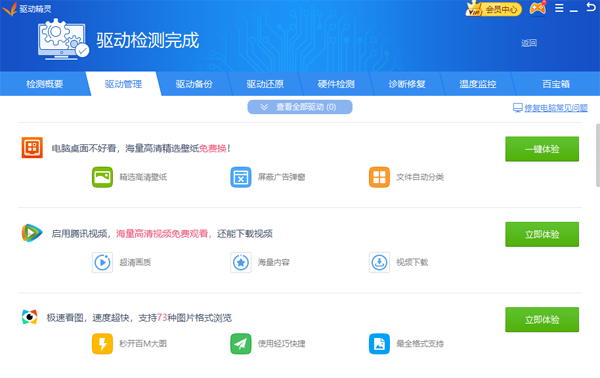The width and height of the screenshot is (600, 378).
Task: Click the monitor-with-gears driver check icon
Action: tap(63, 39)
